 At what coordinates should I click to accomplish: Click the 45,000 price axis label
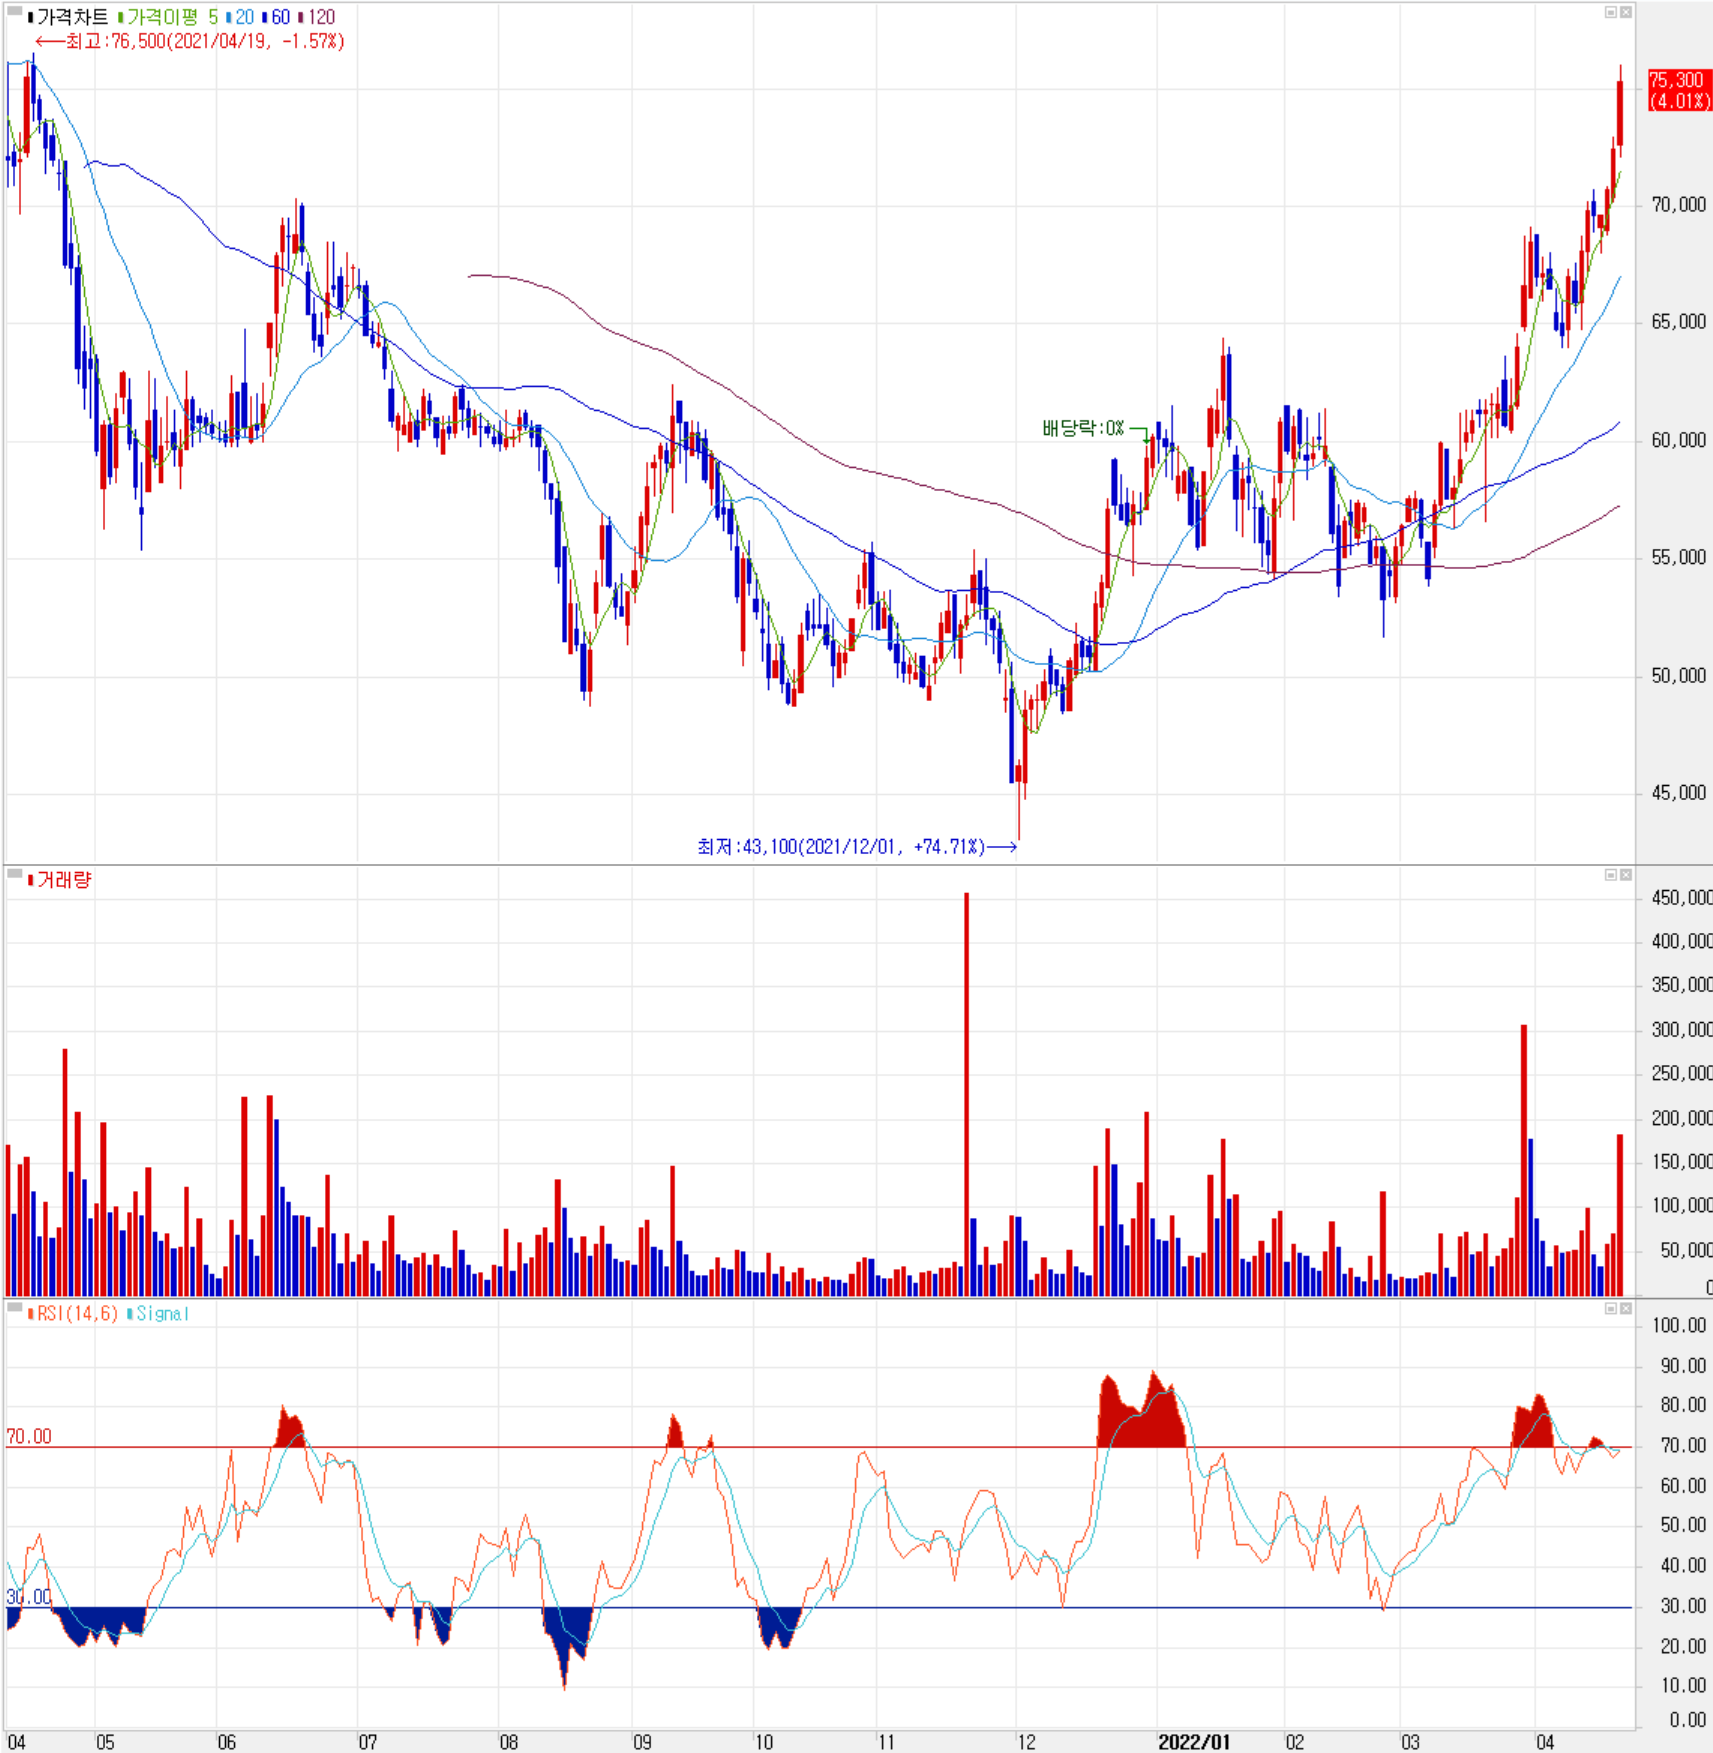click(1679, 793)
